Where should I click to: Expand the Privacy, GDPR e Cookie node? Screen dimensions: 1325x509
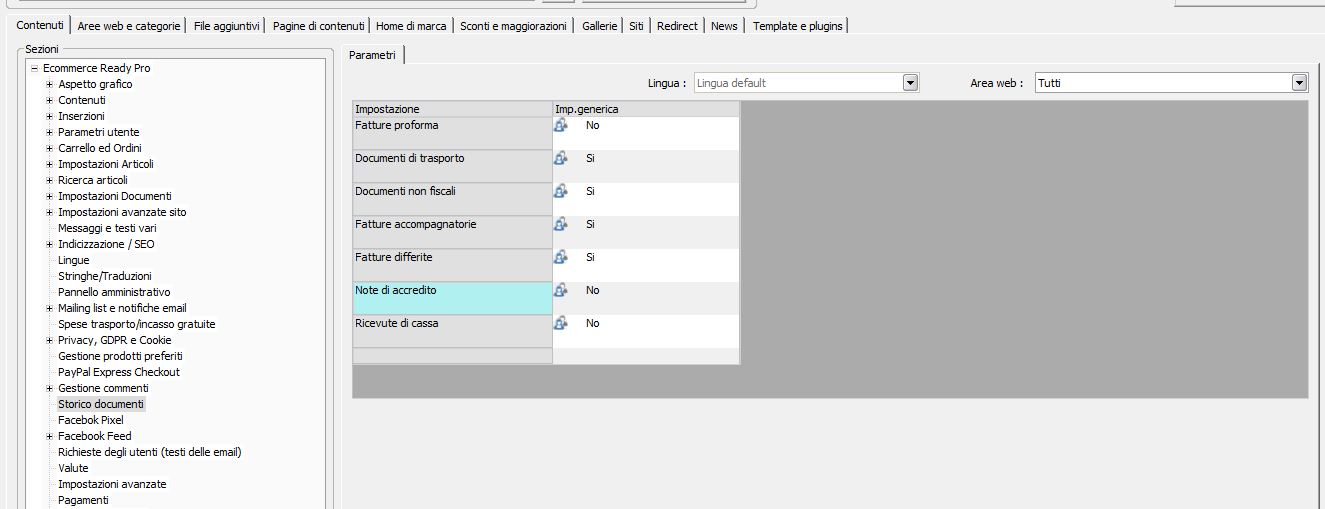(x=49, y=340)
